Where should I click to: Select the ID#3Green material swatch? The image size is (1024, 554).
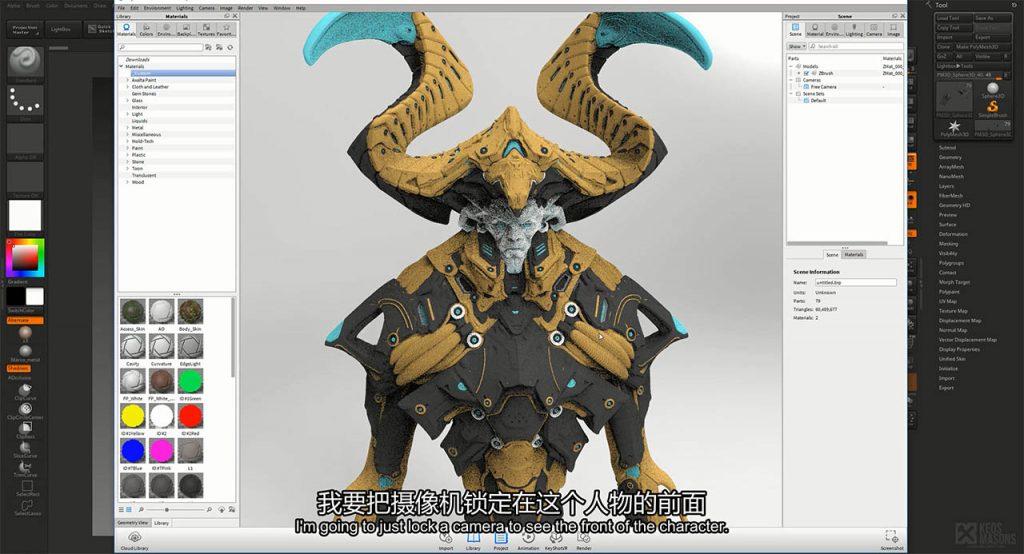[190, 382]
